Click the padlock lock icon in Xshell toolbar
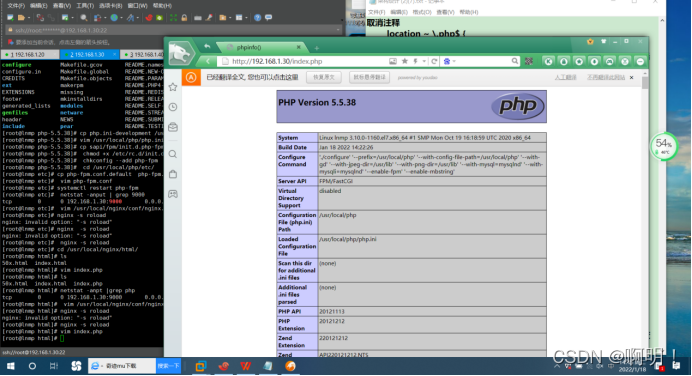The image size is (692, 376). (184, 18)
